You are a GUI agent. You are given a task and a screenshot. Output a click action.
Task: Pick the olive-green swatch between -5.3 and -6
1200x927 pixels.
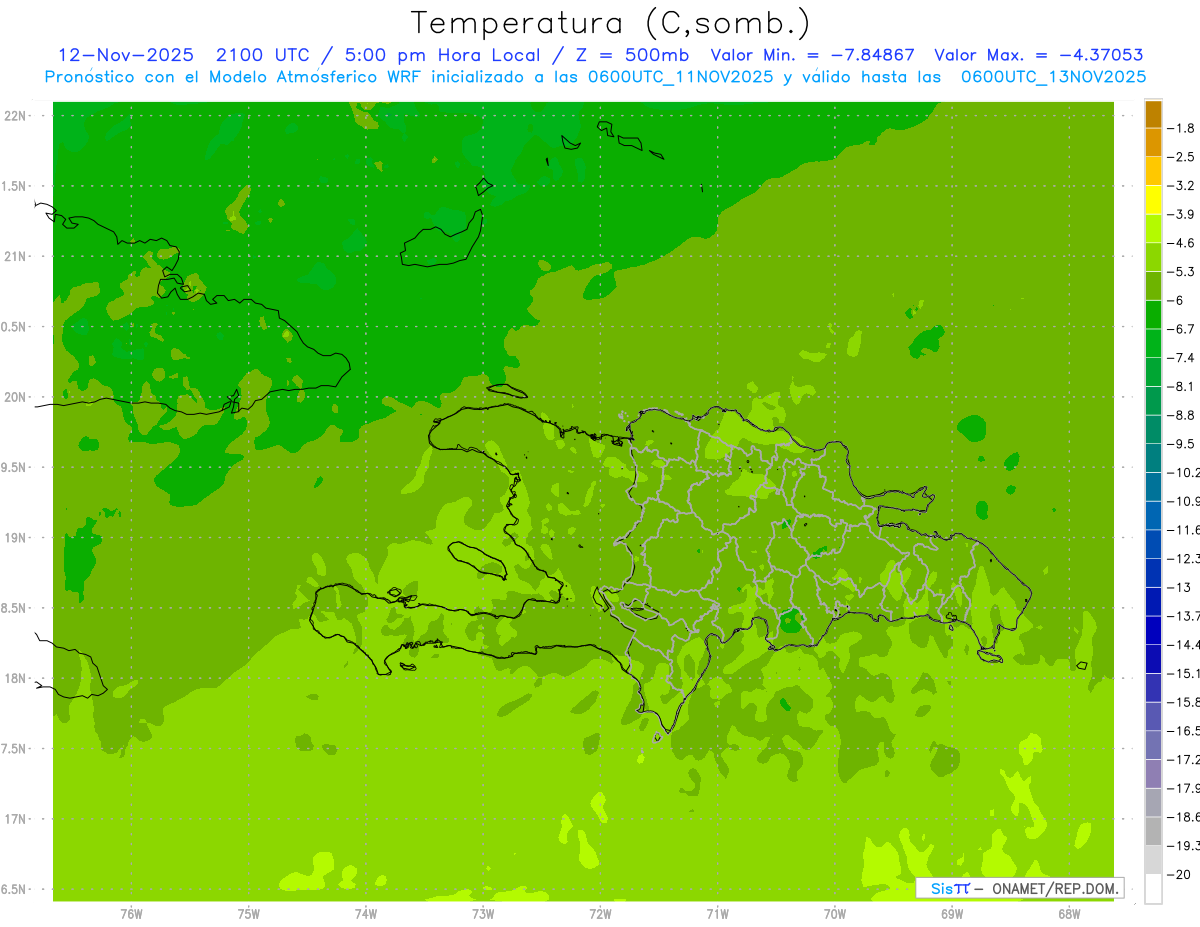1153,286
